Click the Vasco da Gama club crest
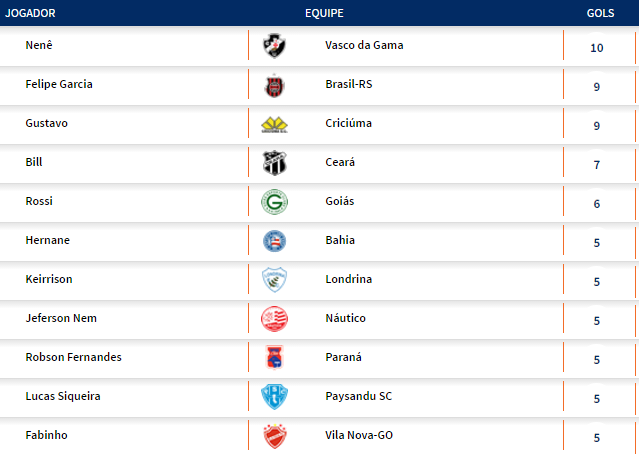639x455 pixels. point(273,46)
